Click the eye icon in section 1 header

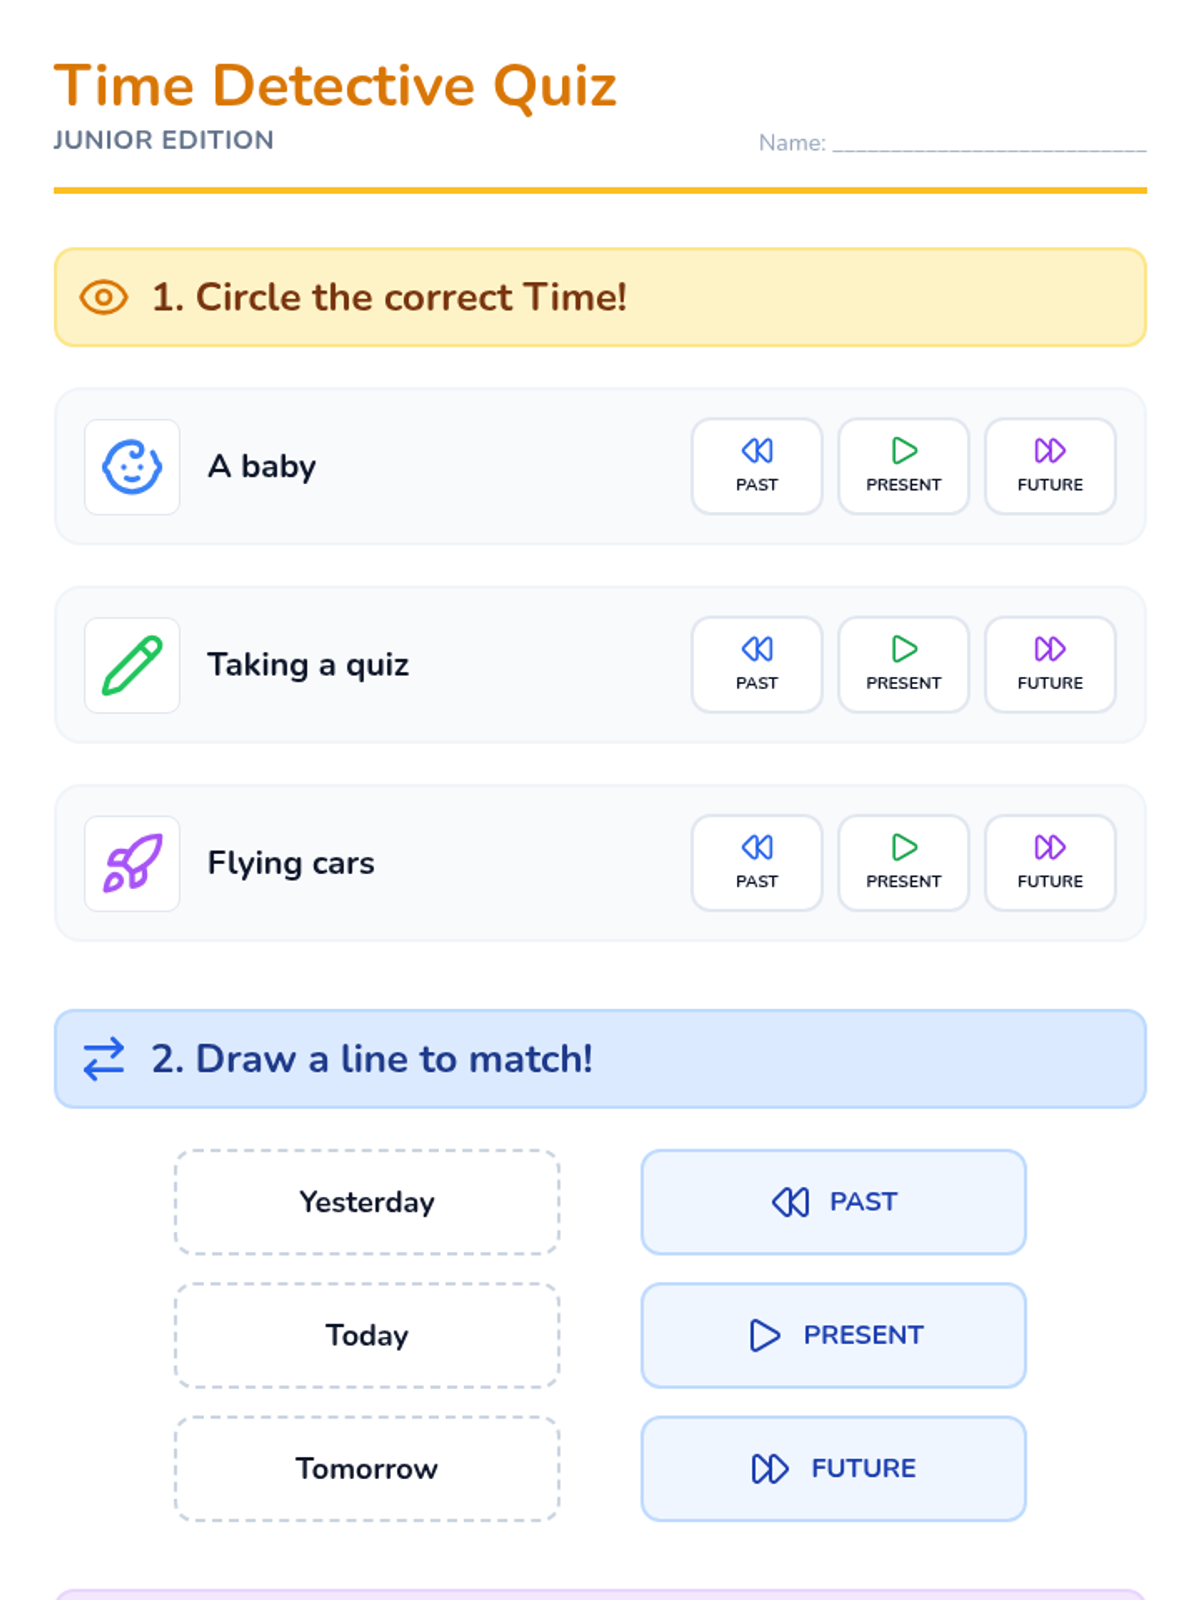coord(104,297)
